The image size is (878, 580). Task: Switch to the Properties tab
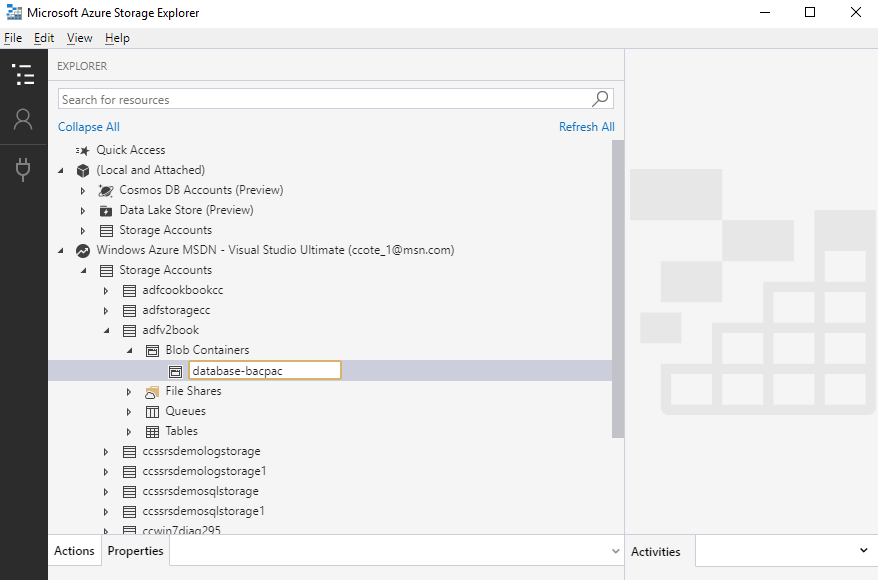136,551
